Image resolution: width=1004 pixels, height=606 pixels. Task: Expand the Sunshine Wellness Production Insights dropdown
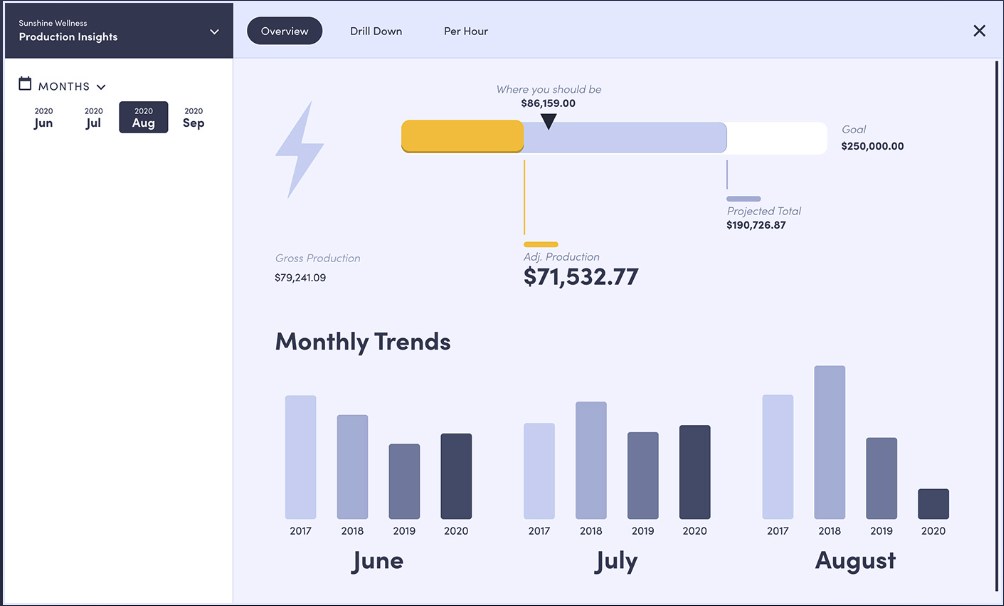(x=214, y=31)
